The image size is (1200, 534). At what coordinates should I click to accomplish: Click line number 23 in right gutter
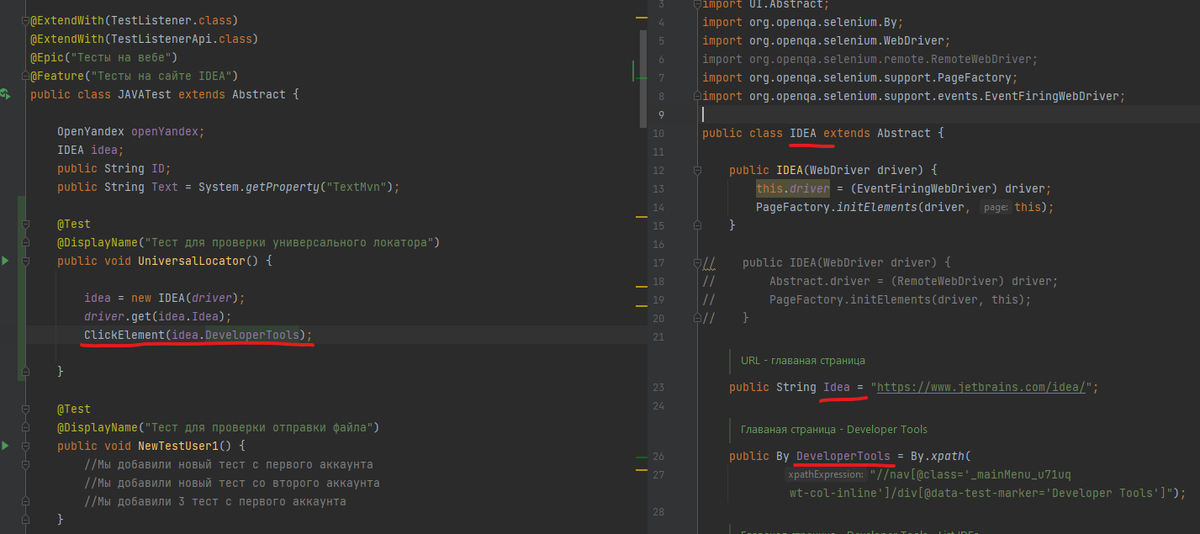[x=657, y=387]
